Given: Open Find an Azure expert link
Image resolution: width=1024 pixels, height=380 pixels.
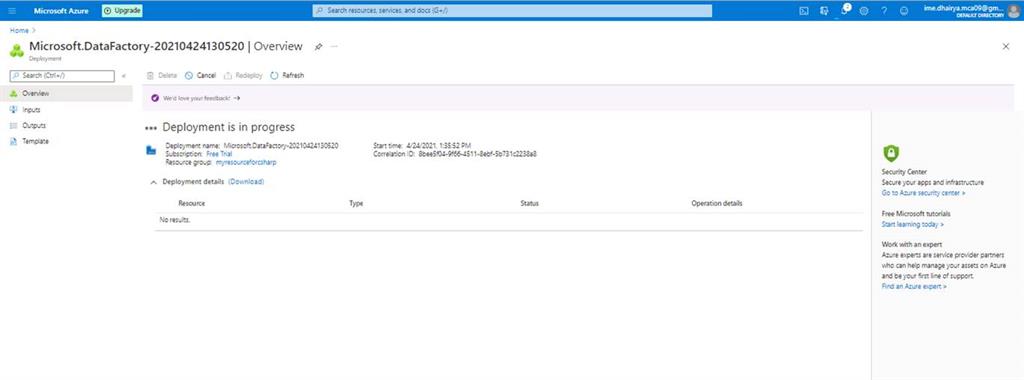Looking at the screenshot, I should coord(914,286).
